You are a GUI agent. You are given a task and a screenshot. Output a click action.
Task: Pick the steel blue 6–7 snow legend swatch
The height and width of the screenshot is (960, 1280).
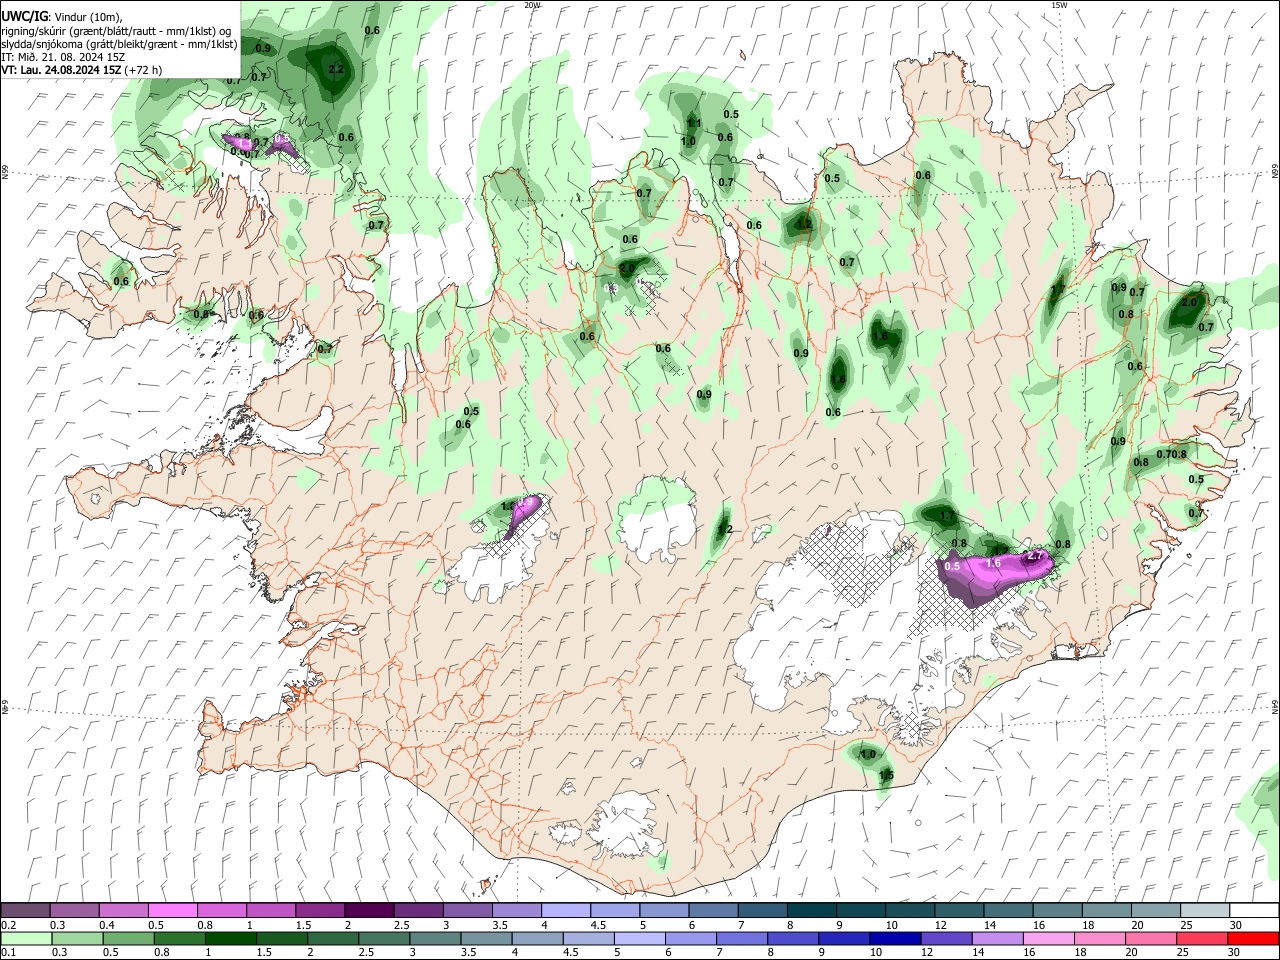pos(711,910)
